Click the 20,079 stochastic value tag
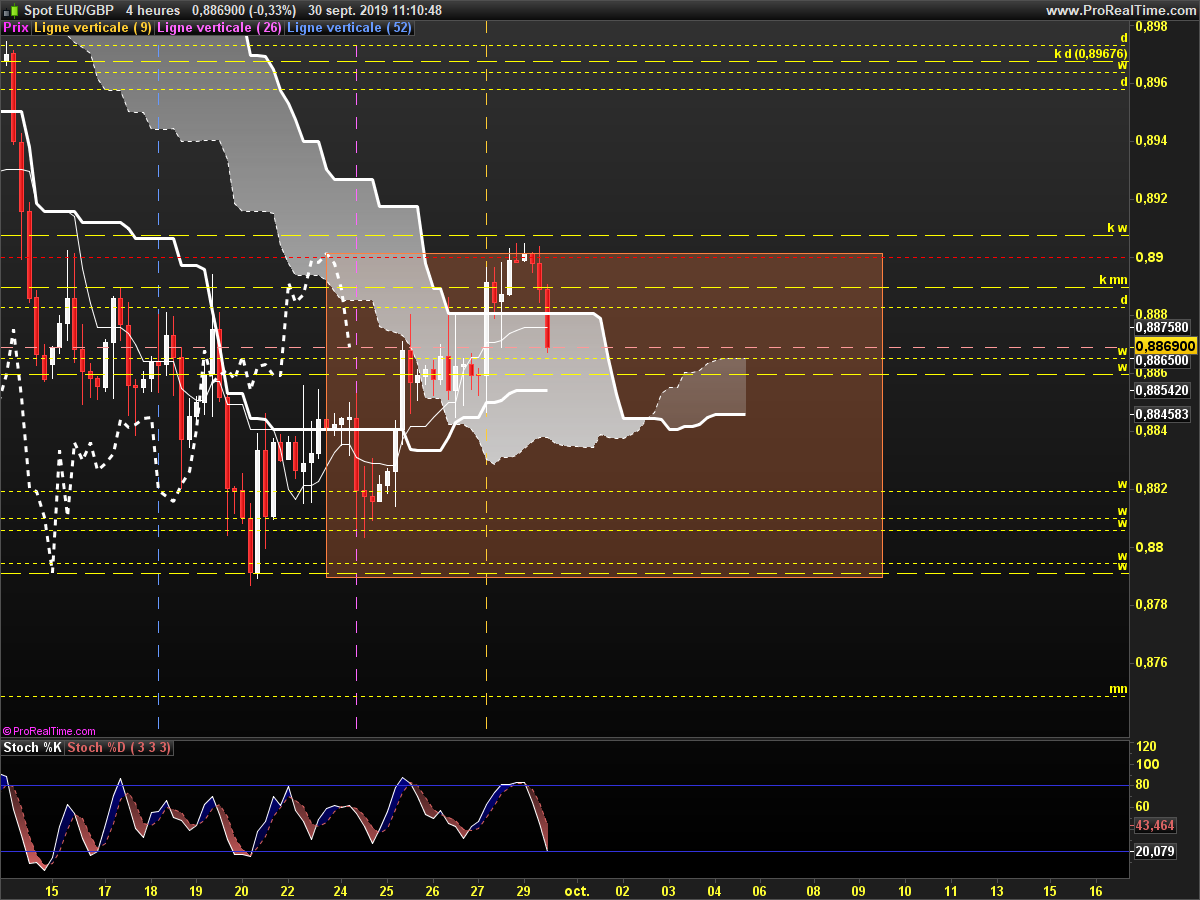 point(1156,851)
